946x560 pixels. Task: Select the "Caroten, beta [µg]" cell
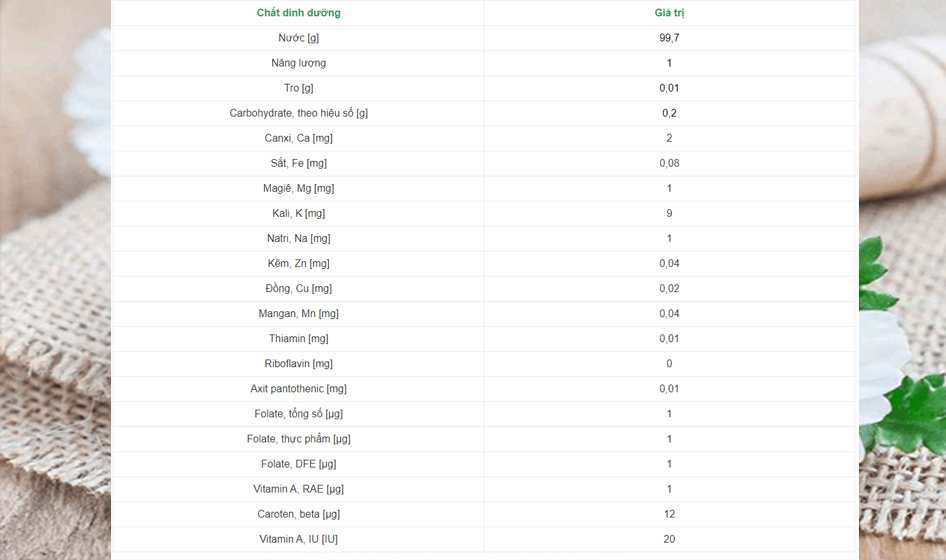[298, 514]
